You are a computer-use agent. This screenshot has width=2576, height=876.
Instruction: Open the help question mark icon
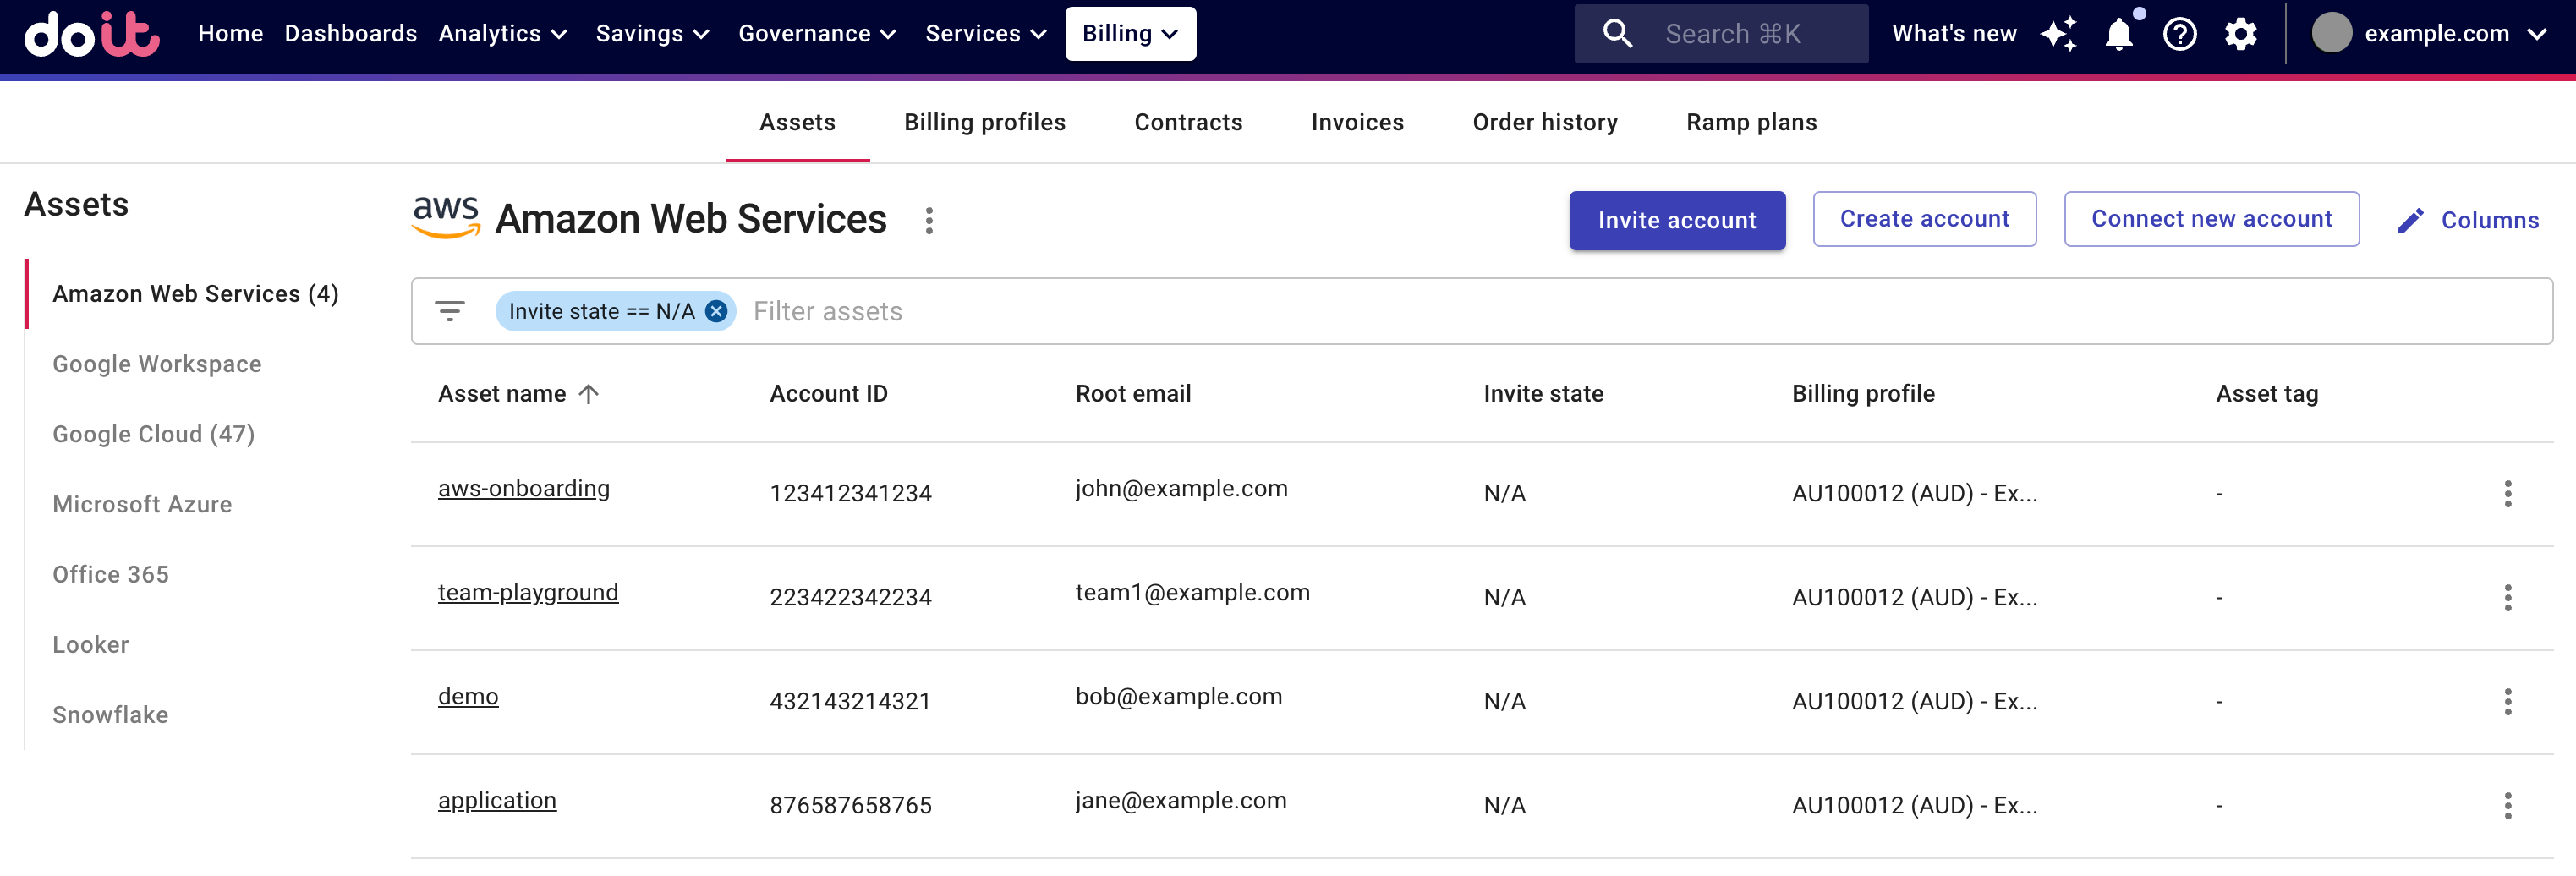coord(2180,34)
